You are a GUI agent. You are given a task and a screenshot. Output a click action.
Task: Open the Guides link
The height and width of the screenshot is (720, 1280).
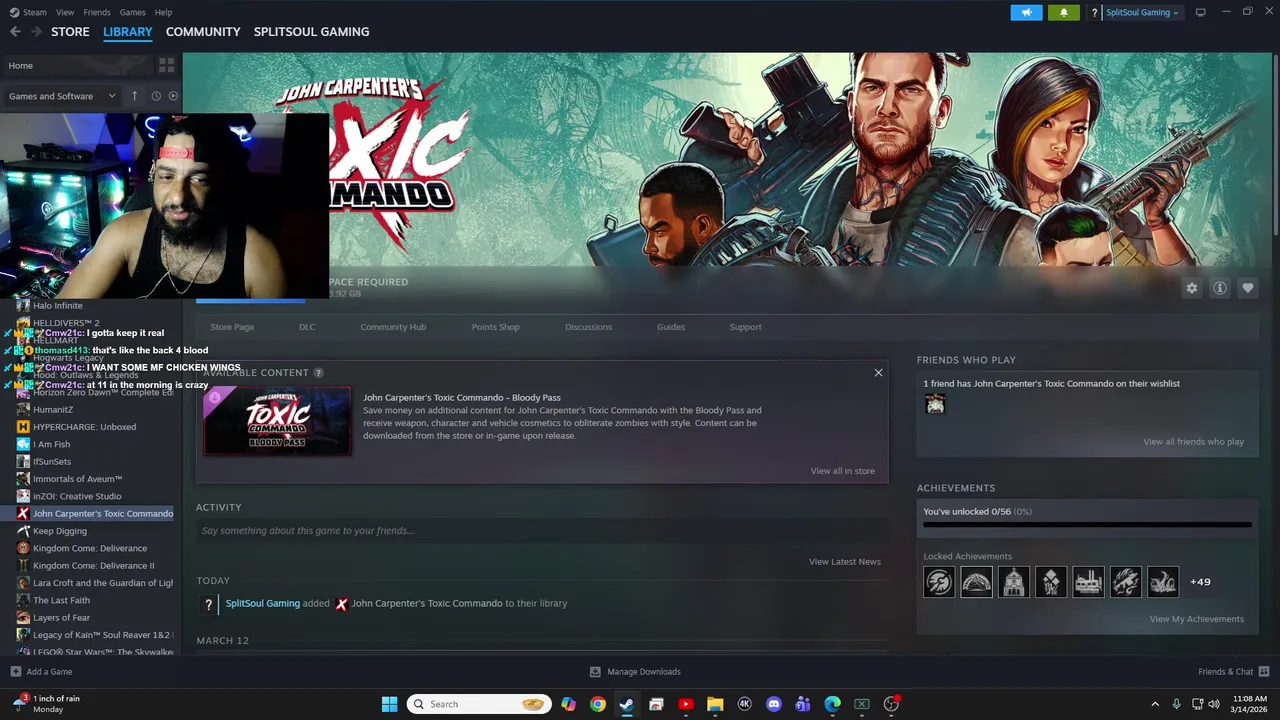point(671,327)
